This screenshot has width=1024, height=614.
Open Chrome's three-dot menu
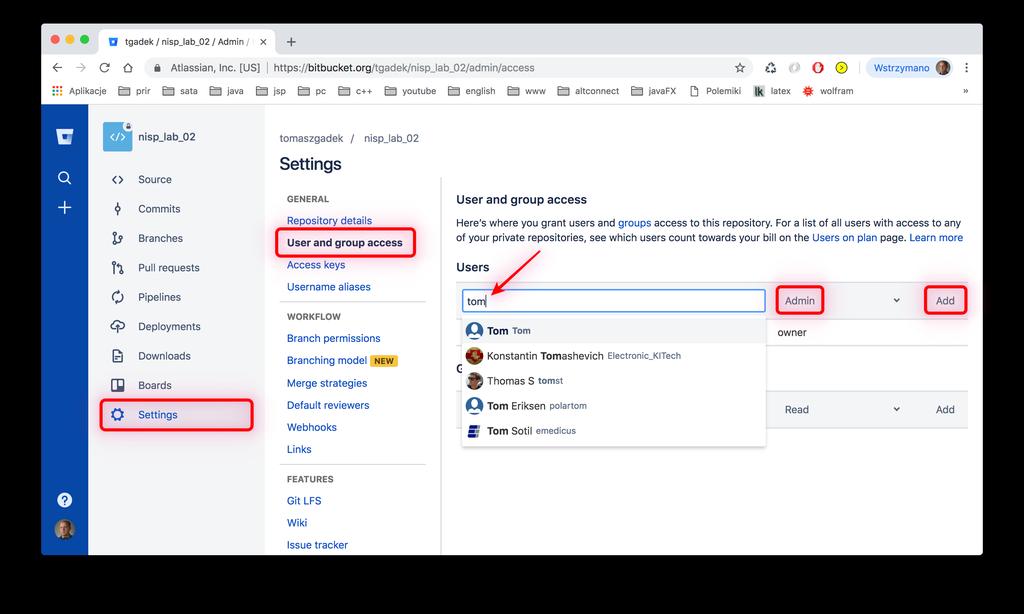coord(967,67)
